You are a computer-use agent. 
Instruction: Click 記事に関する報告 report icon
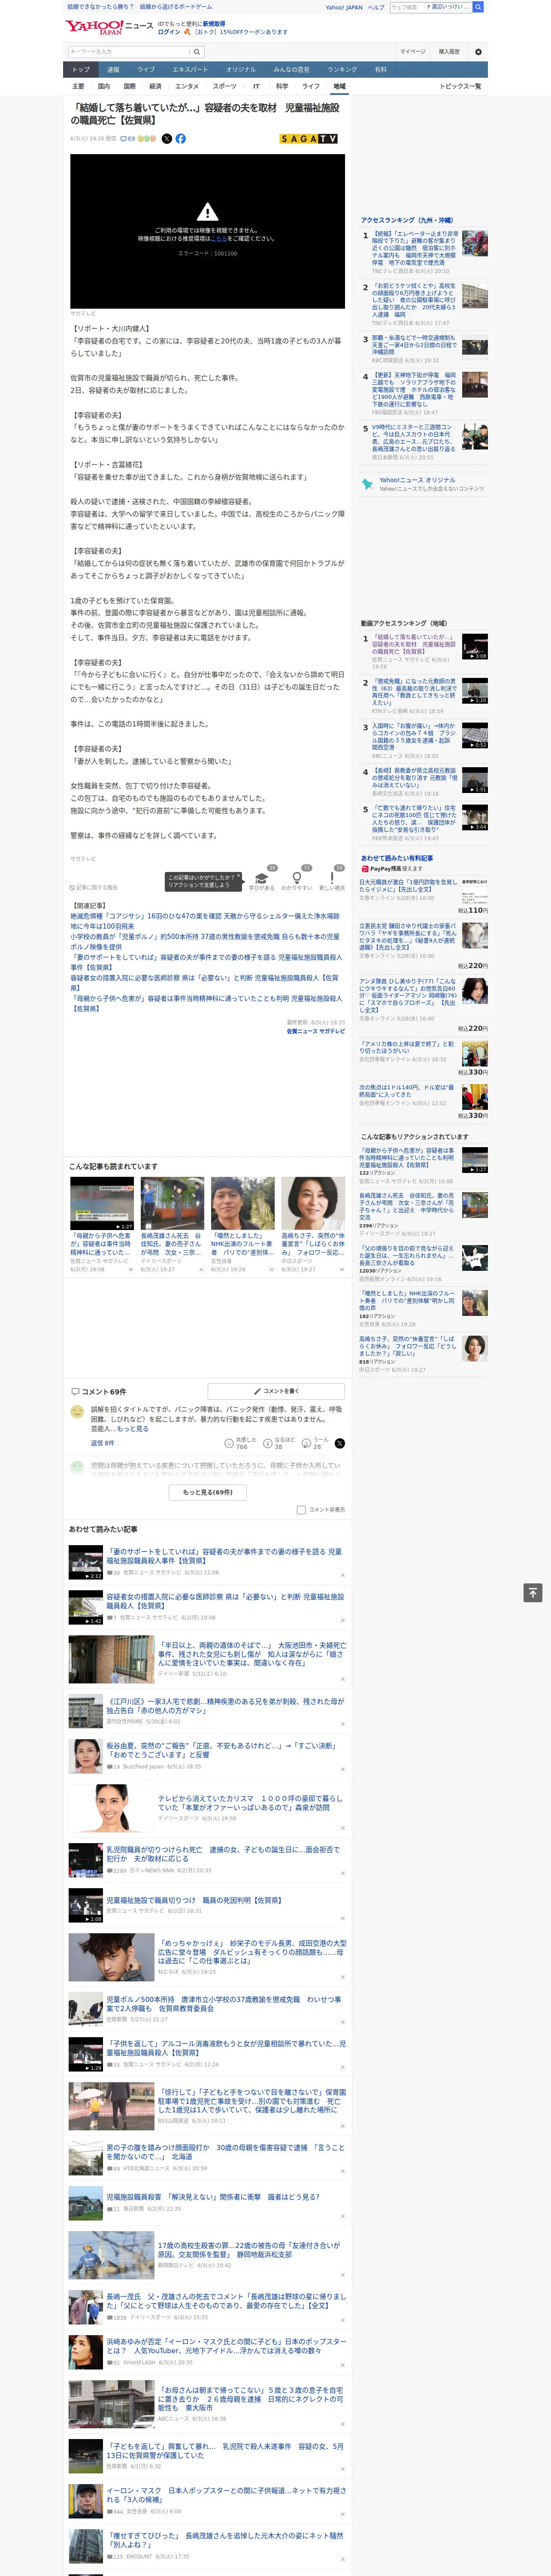[x=93, y=887]
